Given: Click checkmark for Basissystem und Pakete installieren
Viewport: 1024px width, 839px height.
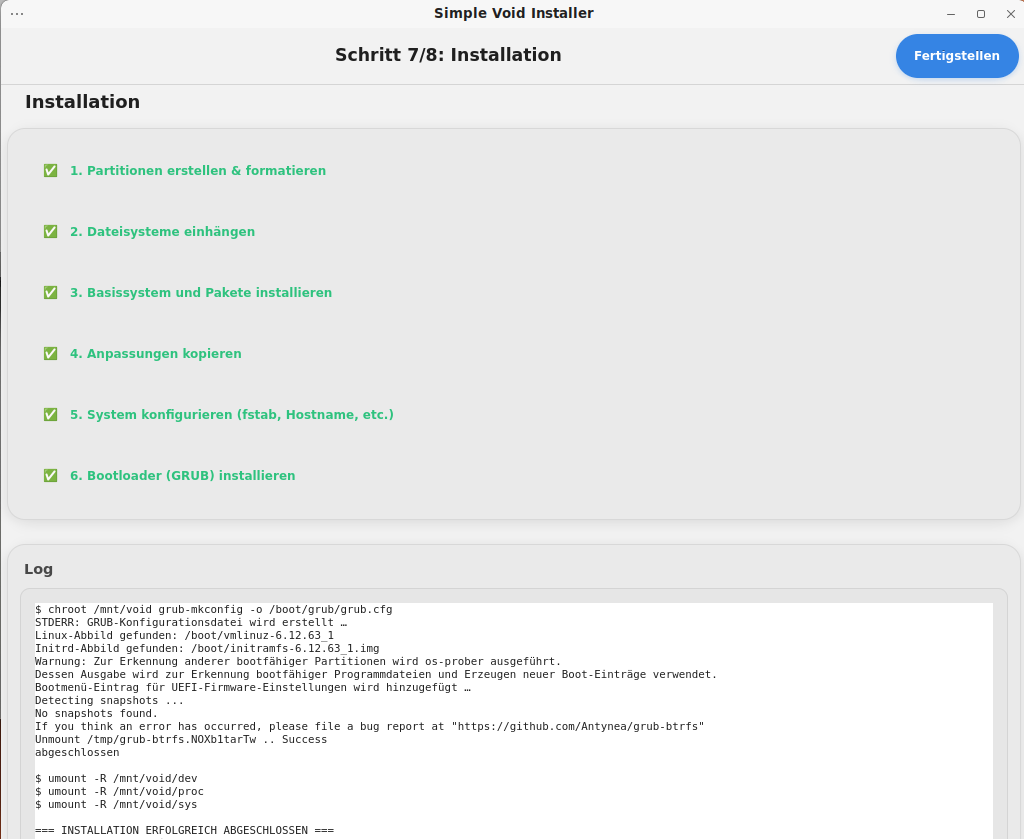Looking at the screenshot, I should pos(50,293).
